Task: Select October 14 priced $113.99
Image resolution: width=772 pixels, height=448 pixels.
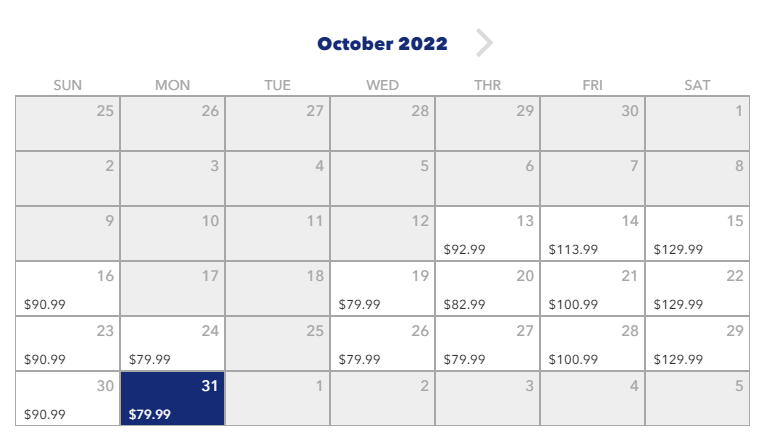Action: (592, 233)
